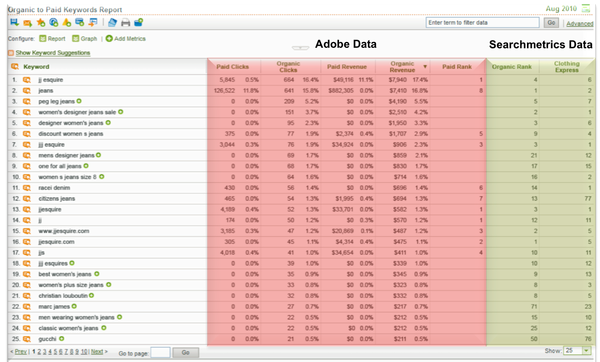Viewport: 600px width, 362px height.
Task: Click the search icon in the 'racei denim' row
Action: [x=26, y=188]
